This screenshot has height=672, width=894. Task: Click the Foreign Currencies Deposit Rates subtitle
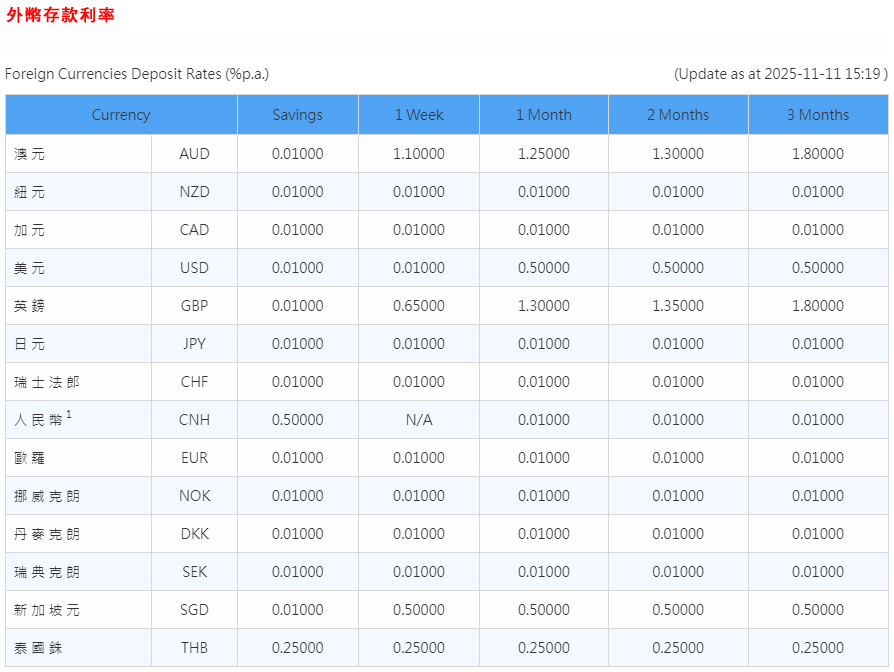(137, 74)
